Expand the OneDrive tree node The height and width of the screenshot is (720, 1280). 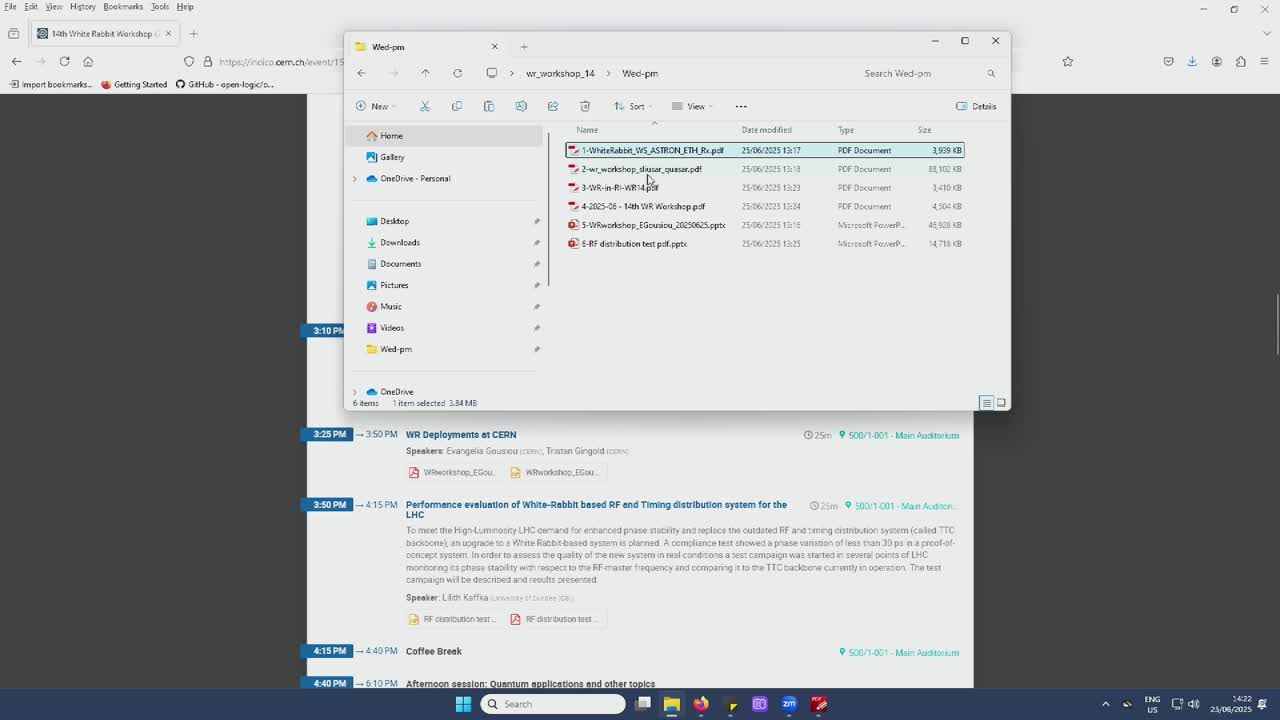pos(354,392)
